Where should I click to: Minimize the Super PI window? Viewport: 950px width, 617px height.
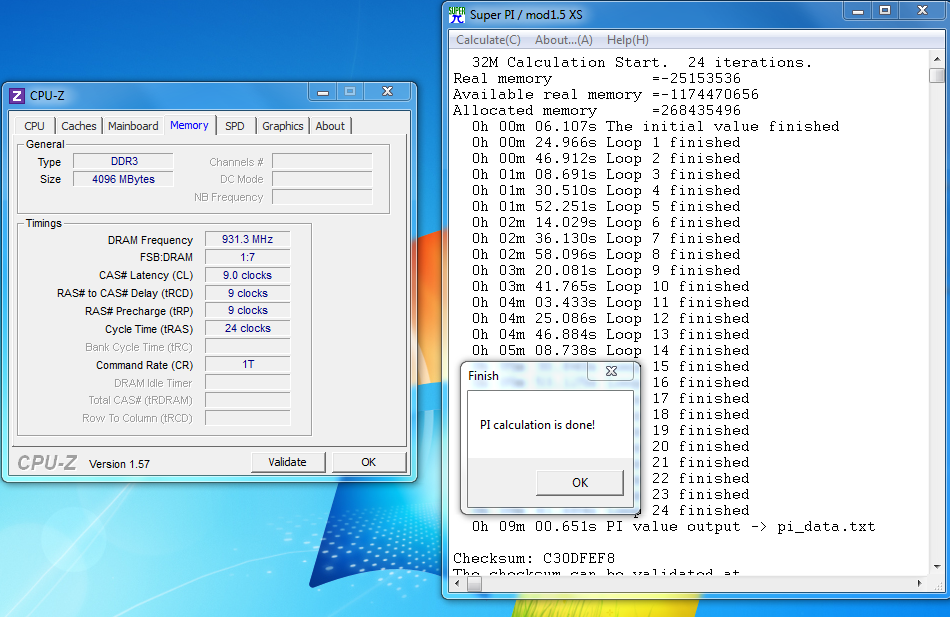pos(857,10)
